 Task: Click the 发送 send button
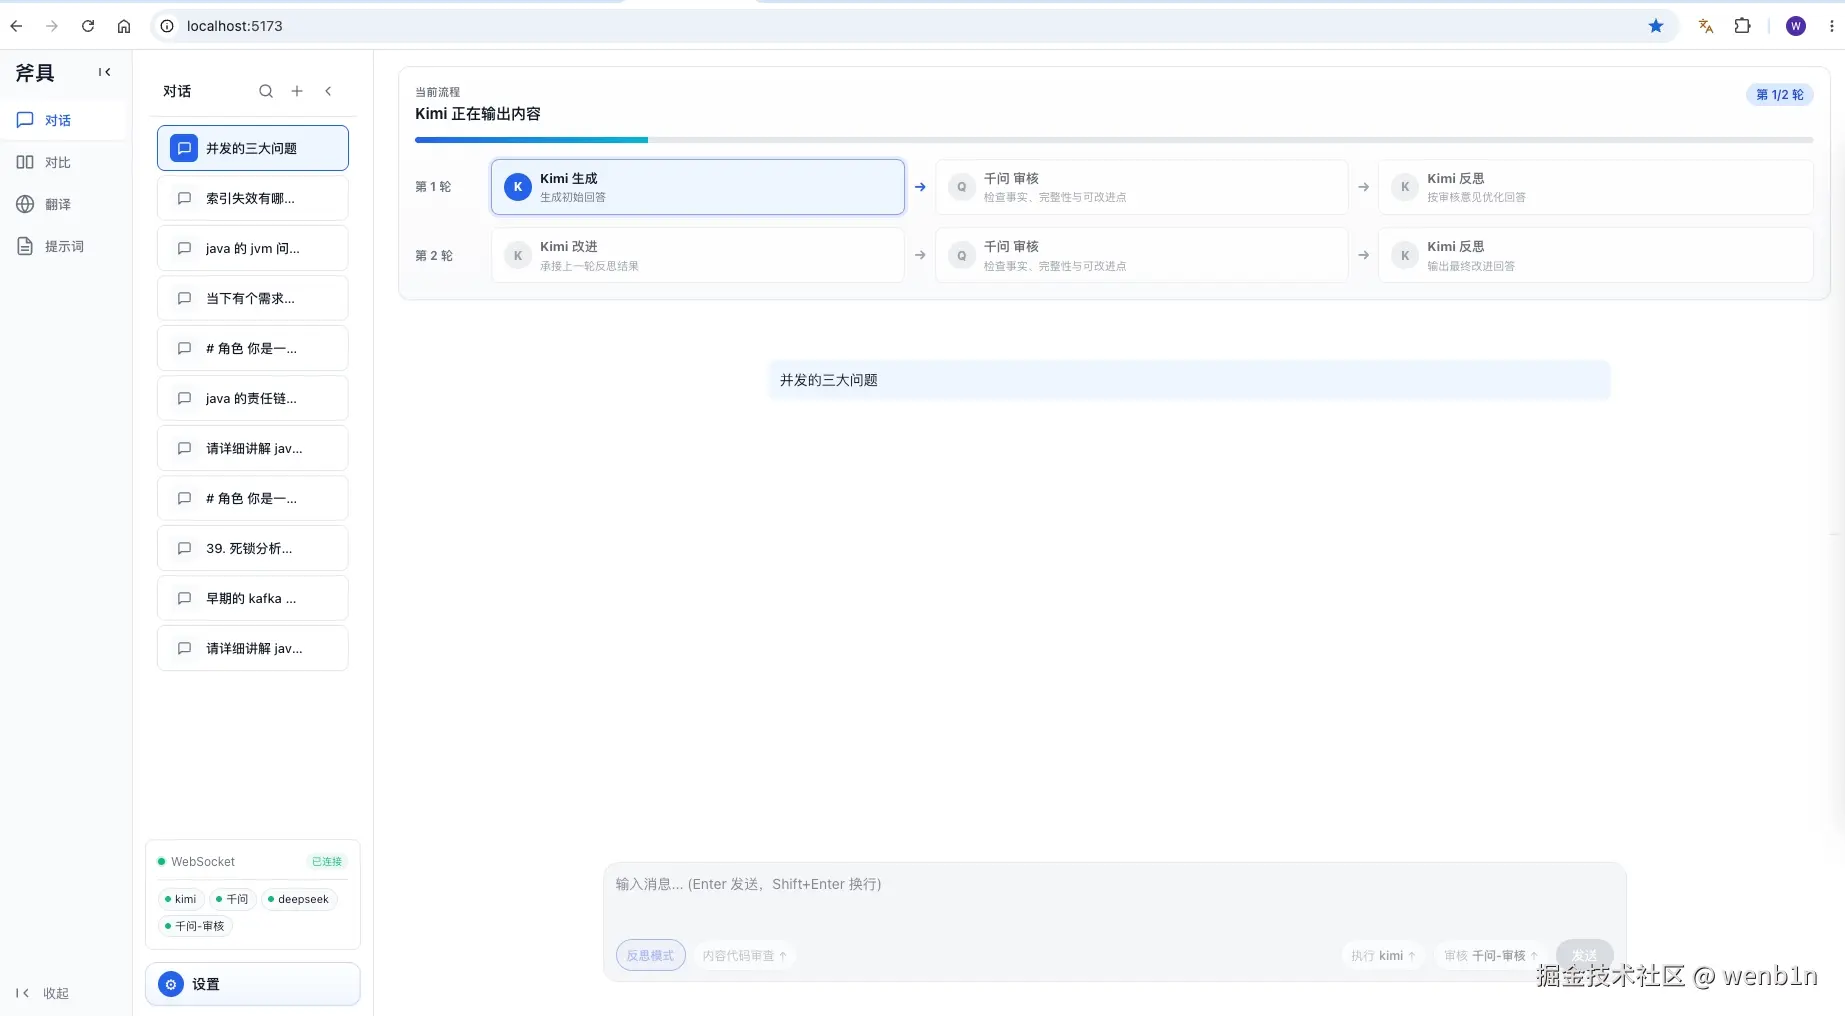click(1584, 956)
